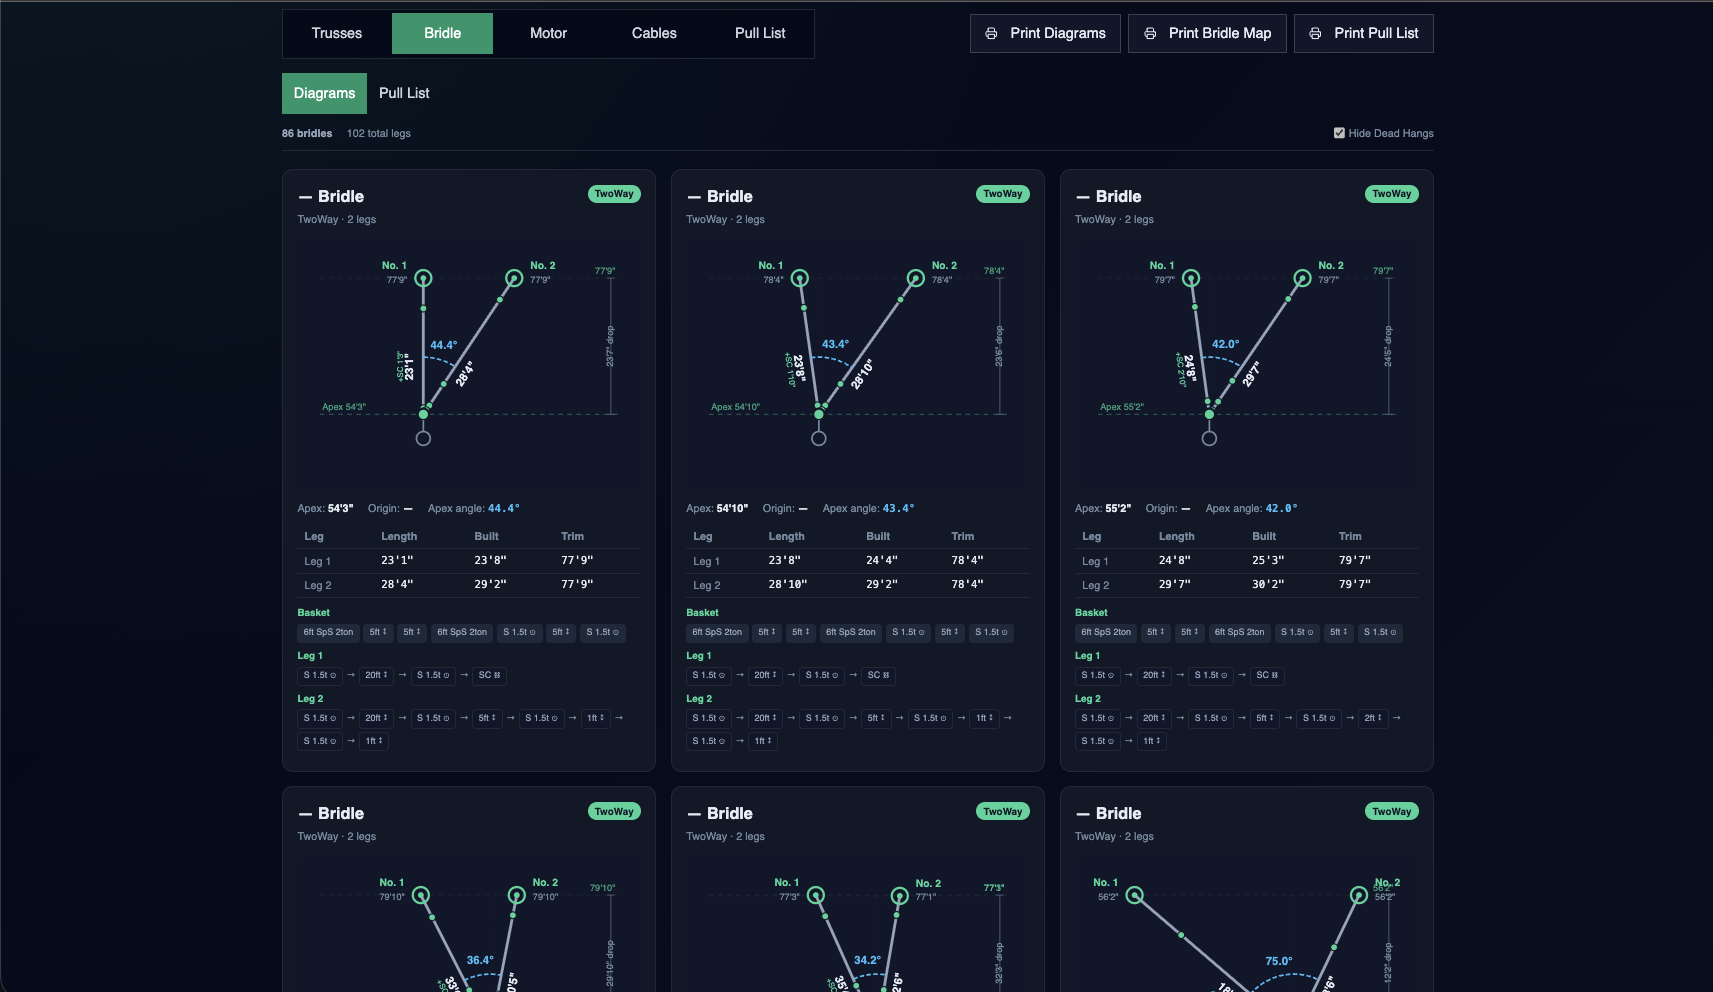Viewport: 1713px width, 992px height.
Task: Select hang point No. 1 in the 43.4° diagram
Action: 799,278
